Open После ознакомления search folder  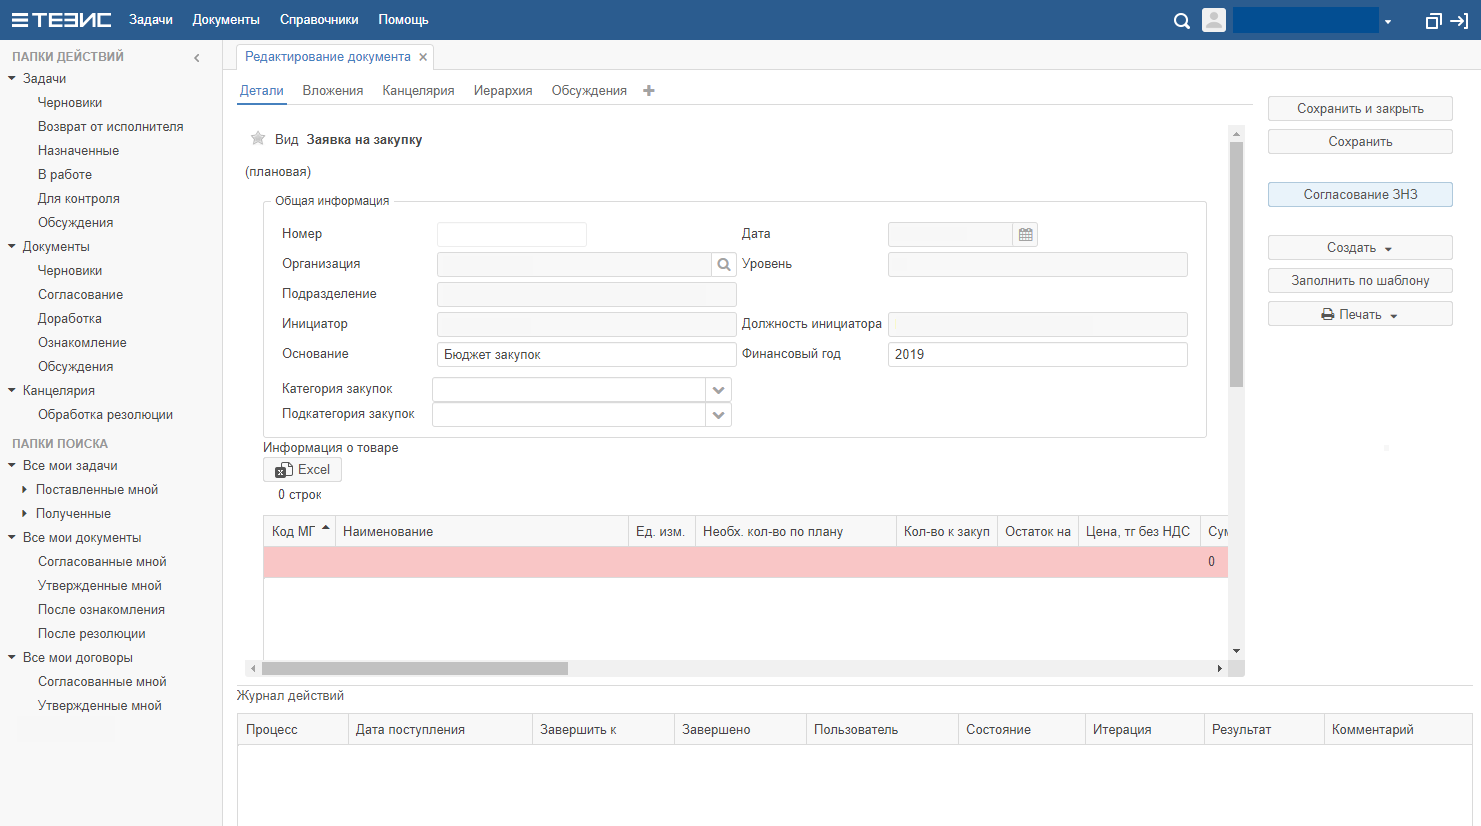coord(101,609)
